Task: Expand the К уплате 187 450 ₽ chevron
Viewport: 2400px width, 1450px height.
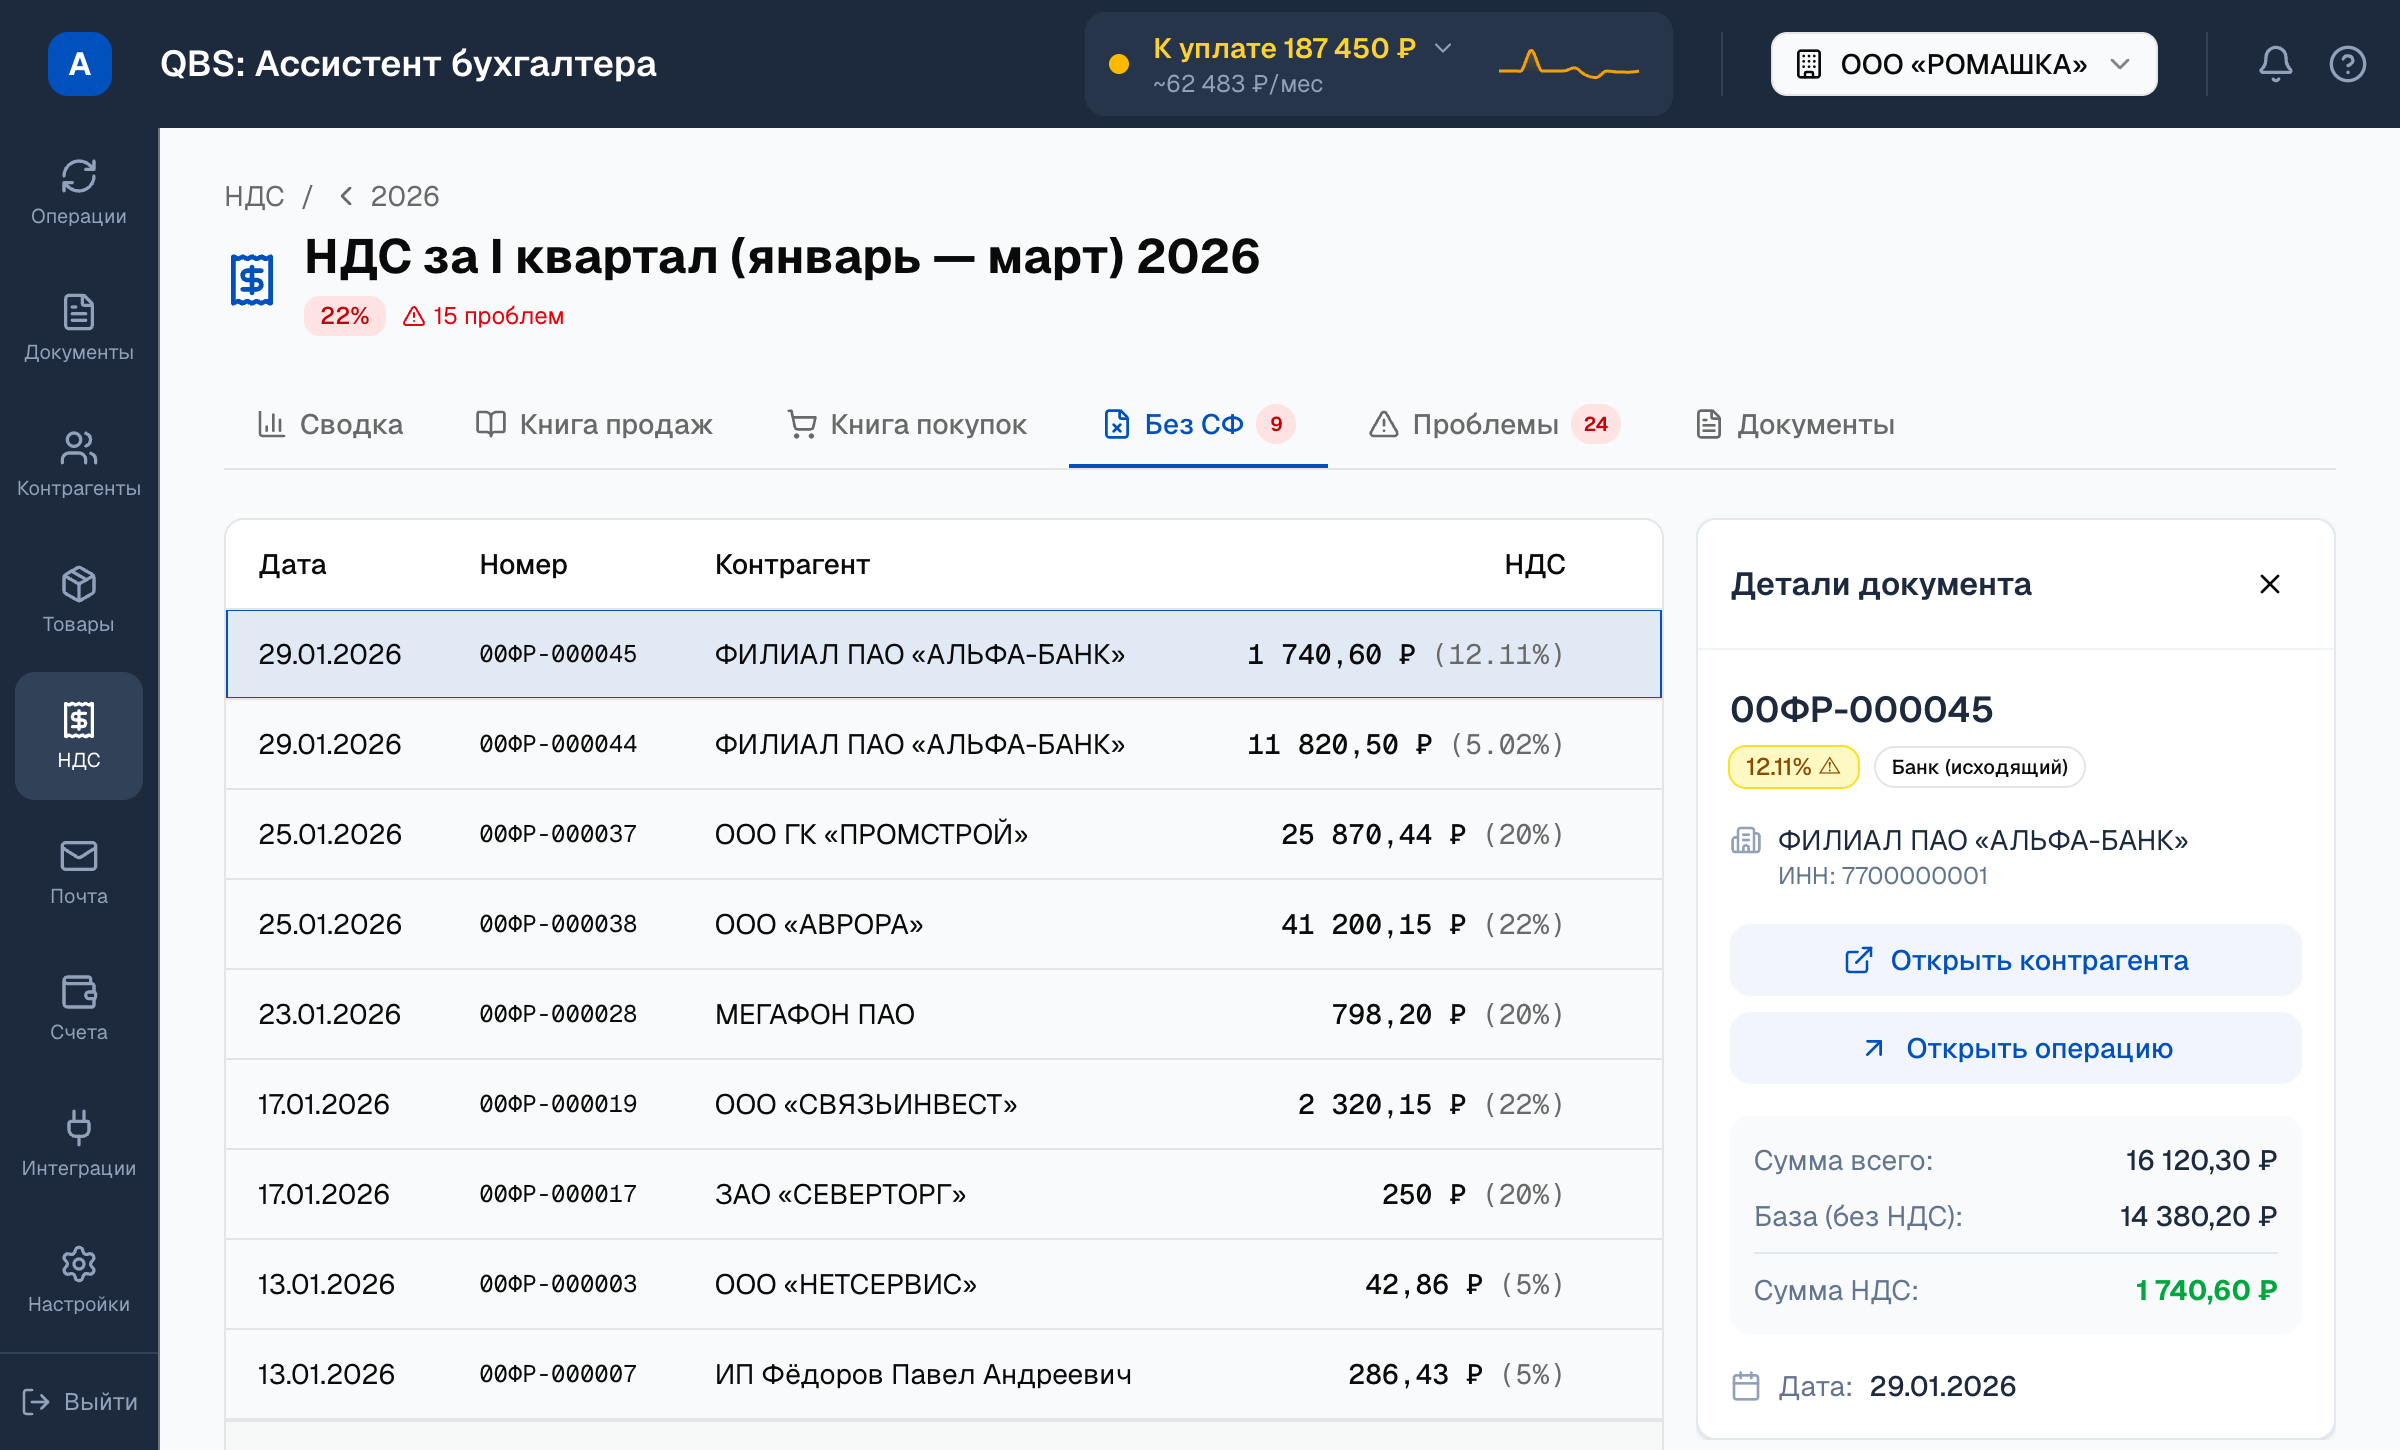Action: (x=1443, y=48)
